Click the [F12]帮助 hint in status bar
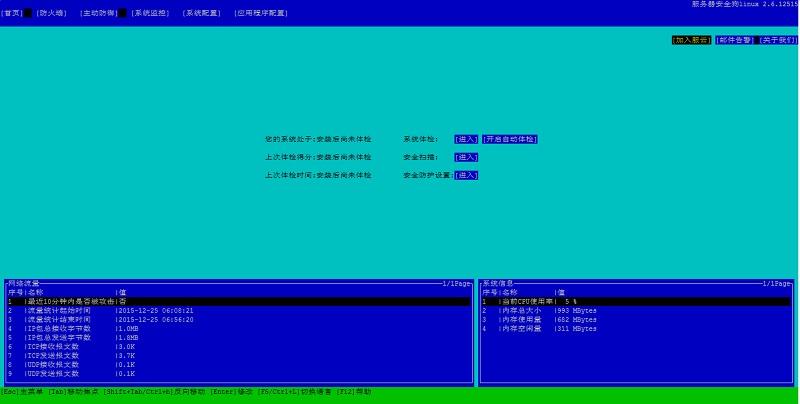800x404 pixels. [354, 392]
